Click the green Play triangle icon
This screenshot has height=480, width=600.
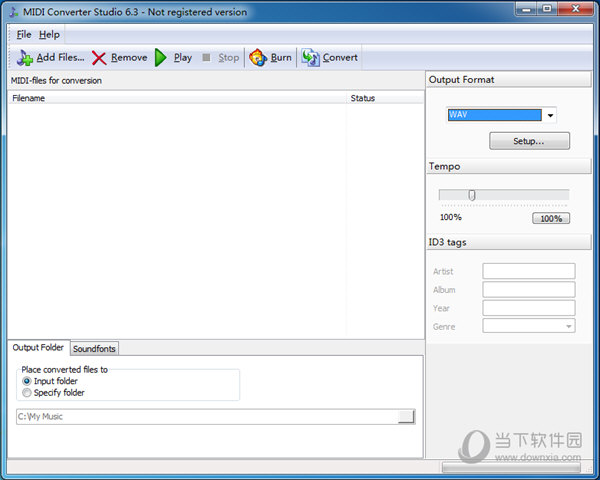[x=161, y=58]
